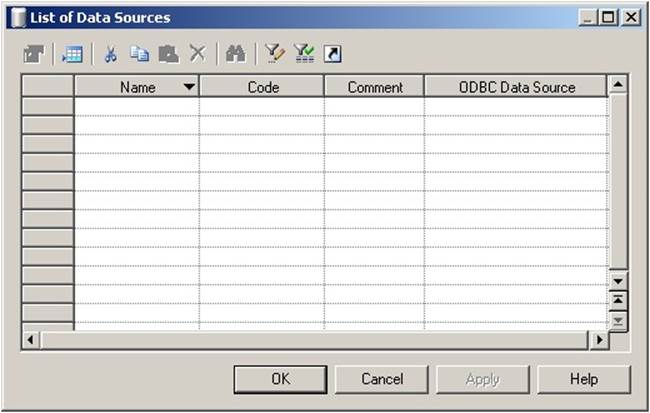The height and width of the screenshot is (413, 650).
Task: Dismiss dialog with Cancel button
Action: click(x=382, y=379)
